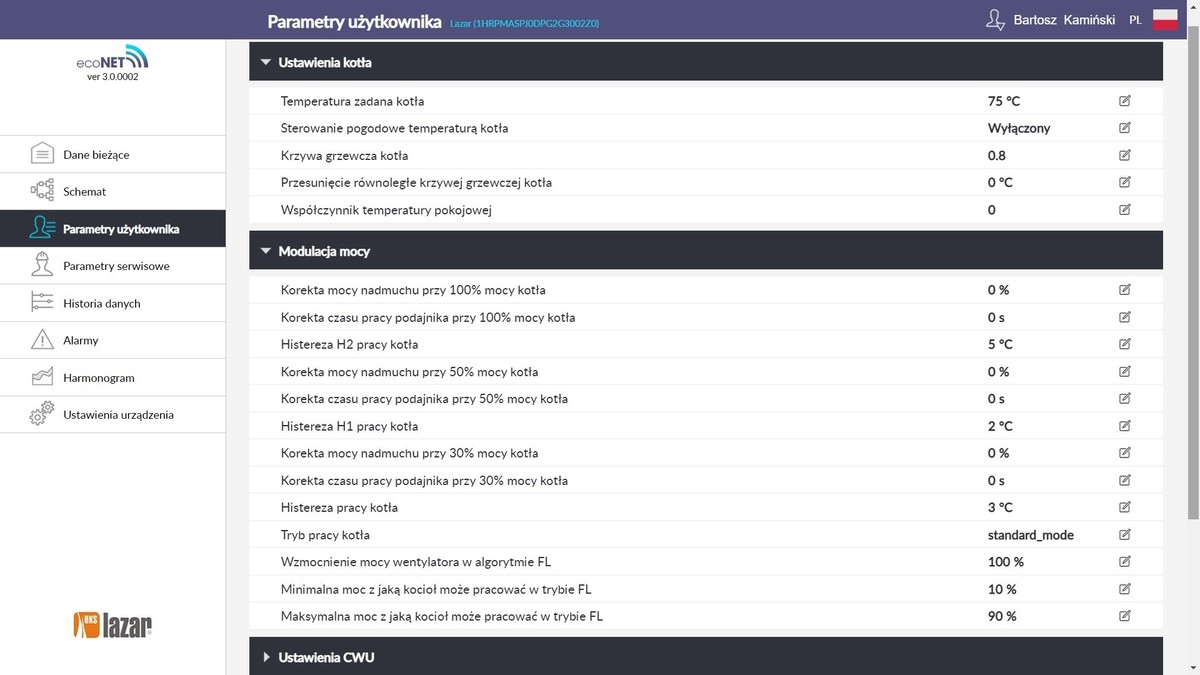
Task: Open Dane bieżące menu item
Action: tap(96, 155)
